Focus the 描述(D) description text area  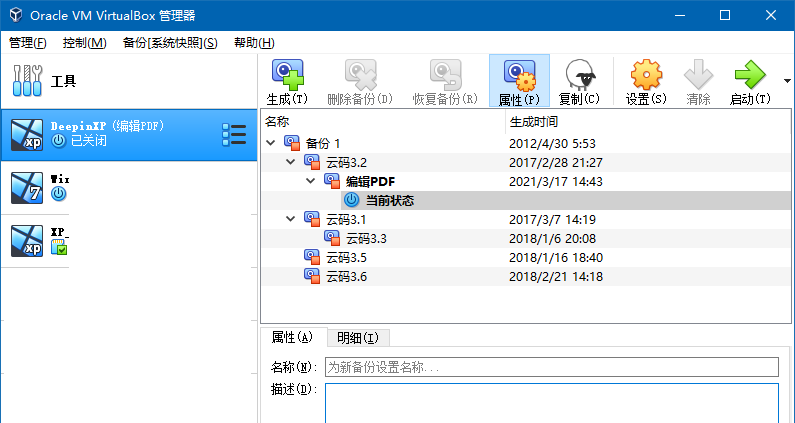click(x=552, y=403)
